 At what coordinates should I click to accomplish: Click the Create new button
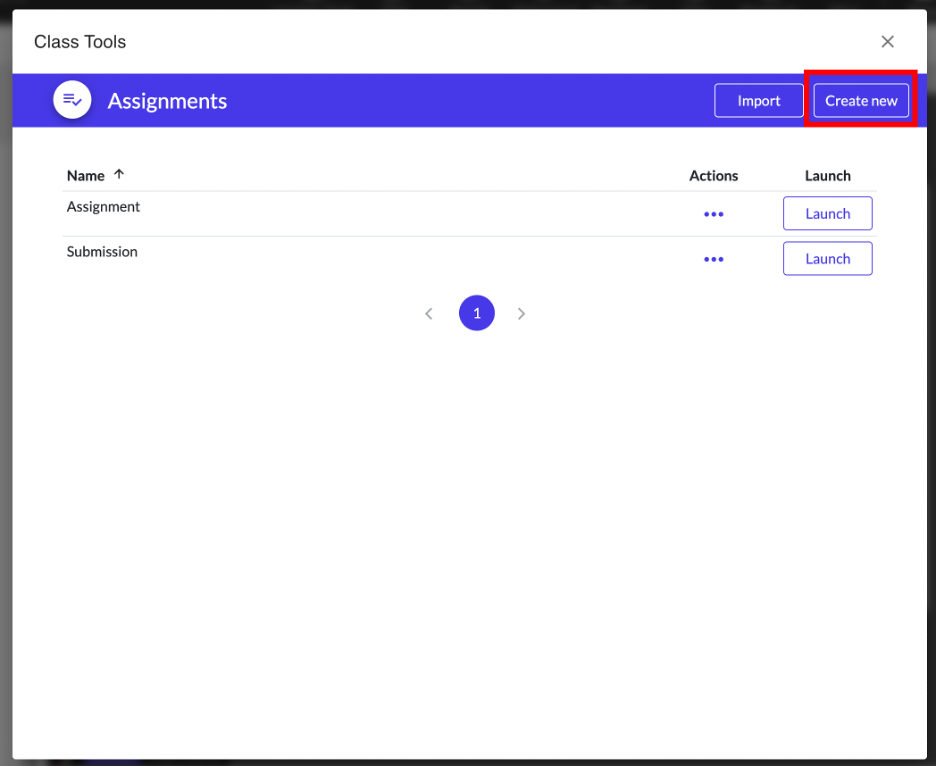point(861,101)
